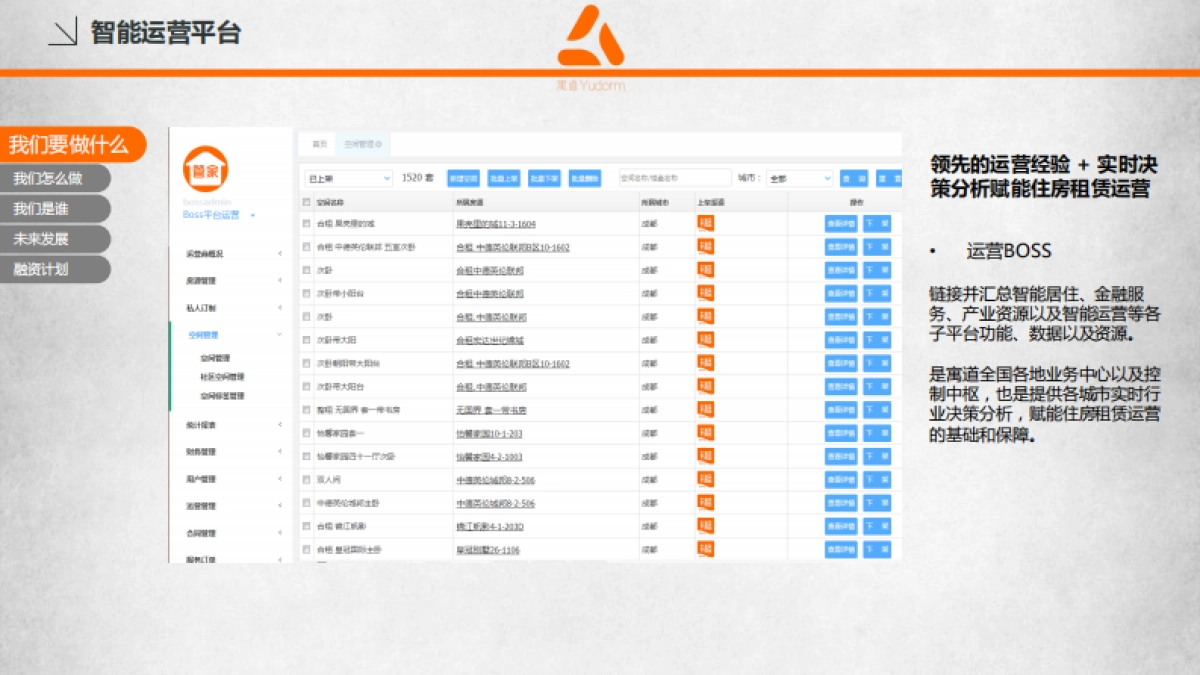Expand the Boss平台运营 account dropdown
This screenshot has height=675, width=1200.
tap(253, 215)
